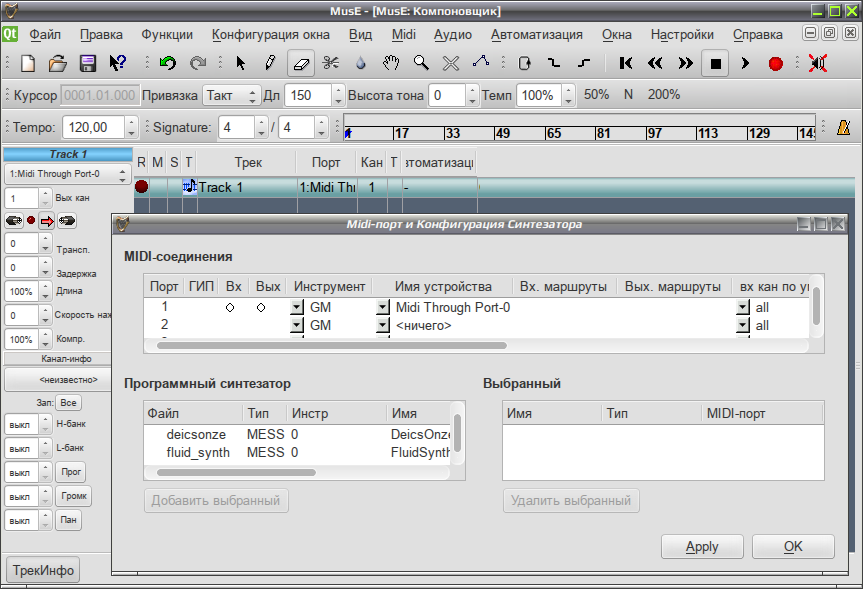Toggle the Eraser tool
This screenshot has width=863, height=589.
pyautogui.click(x=301, y=63)
